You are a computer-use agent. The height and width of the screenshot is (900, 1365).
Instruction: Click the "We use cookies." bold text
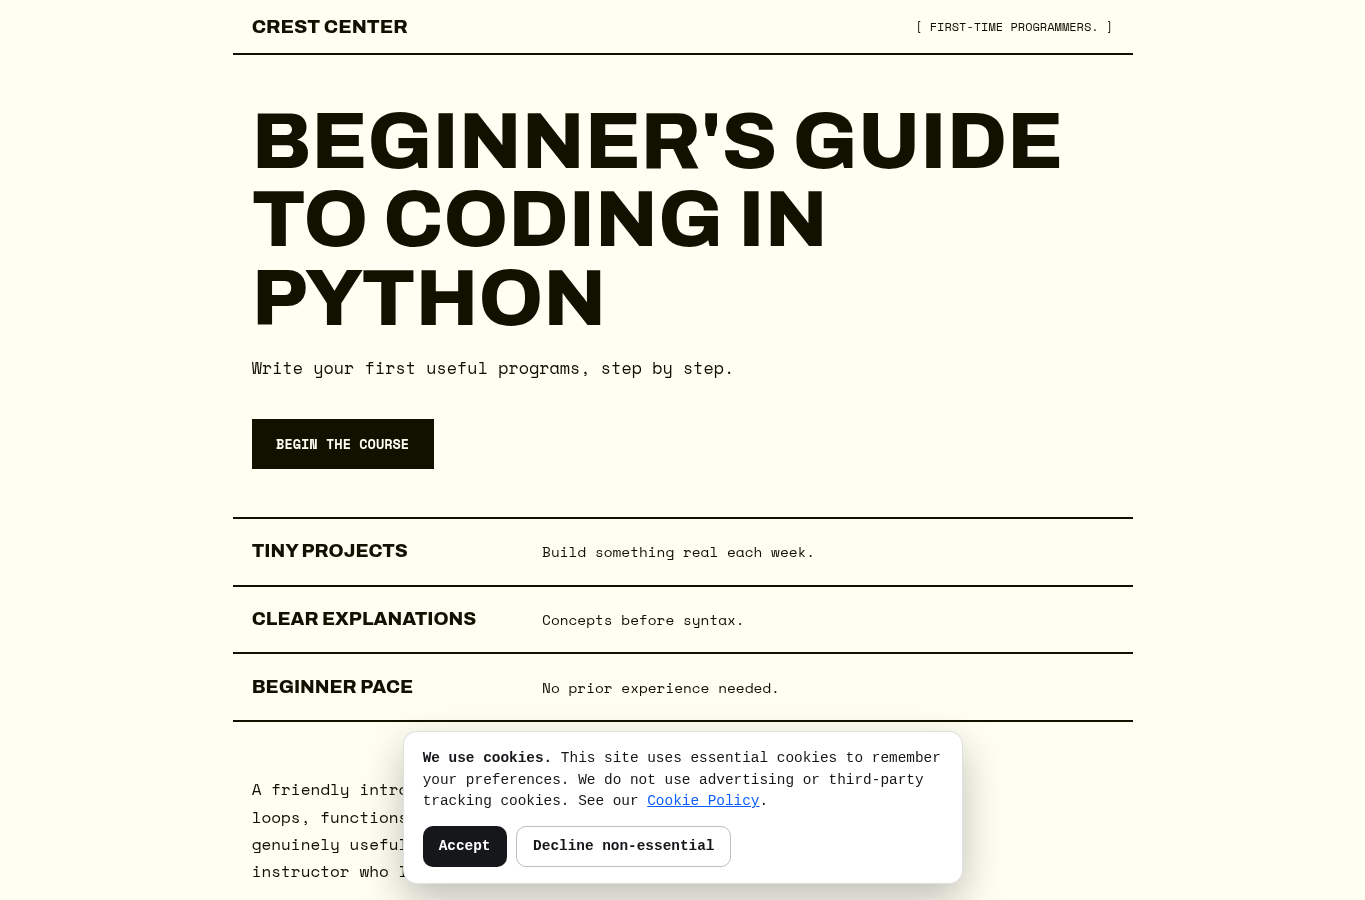(x=487, y=758)
